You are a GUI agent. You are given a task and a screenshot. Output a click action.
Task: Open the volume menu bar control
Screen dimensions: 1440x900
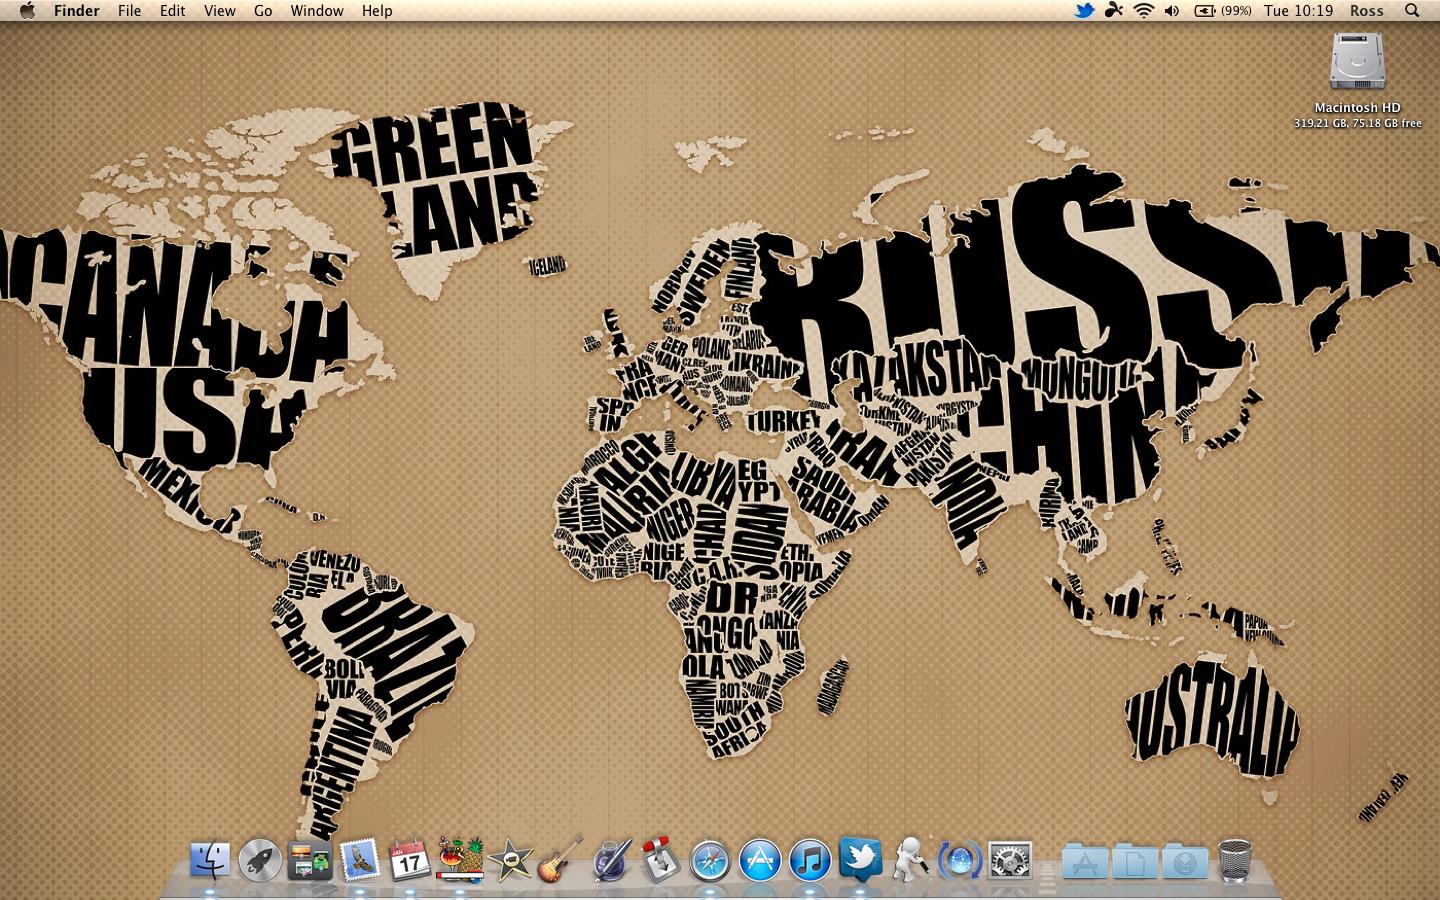coord(1172,11)
